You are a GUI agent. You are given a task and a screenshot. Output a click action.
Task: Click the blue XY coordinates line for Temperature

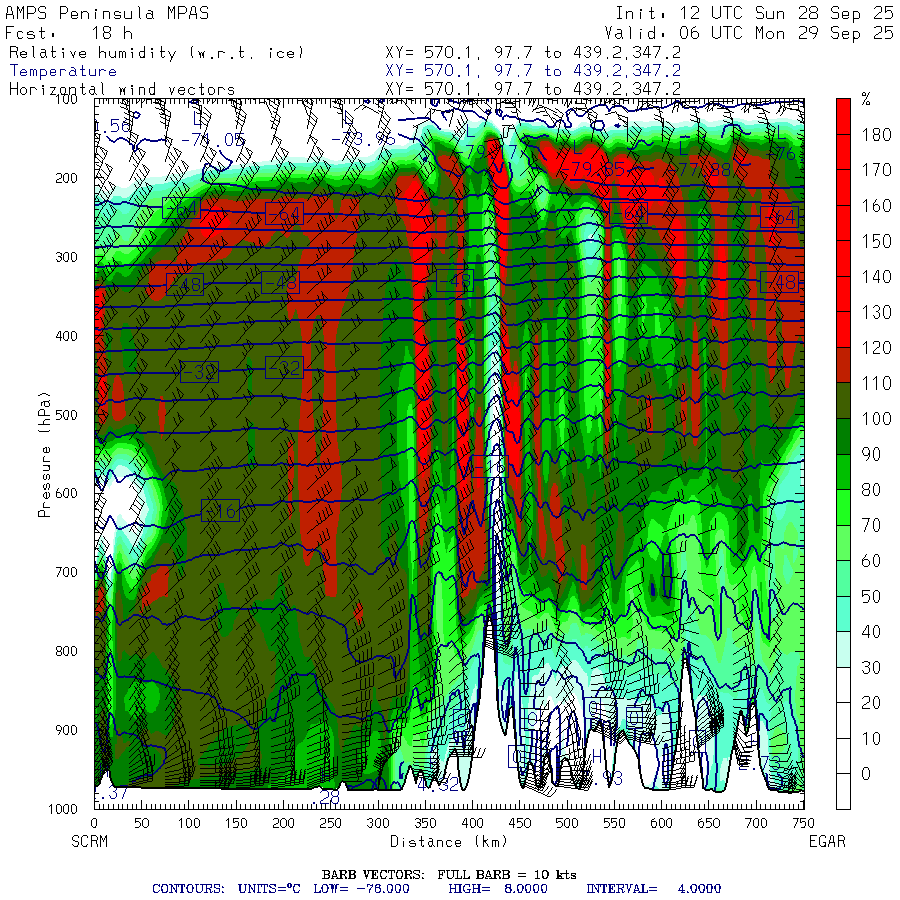pos(533,71)
